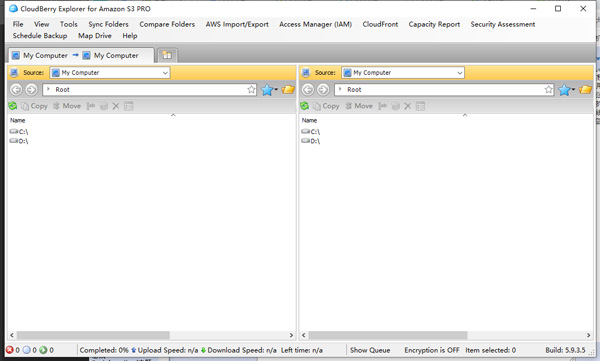Click the right pane horizontal scrollbar
600x361 pixels.
tap(388, 335)
